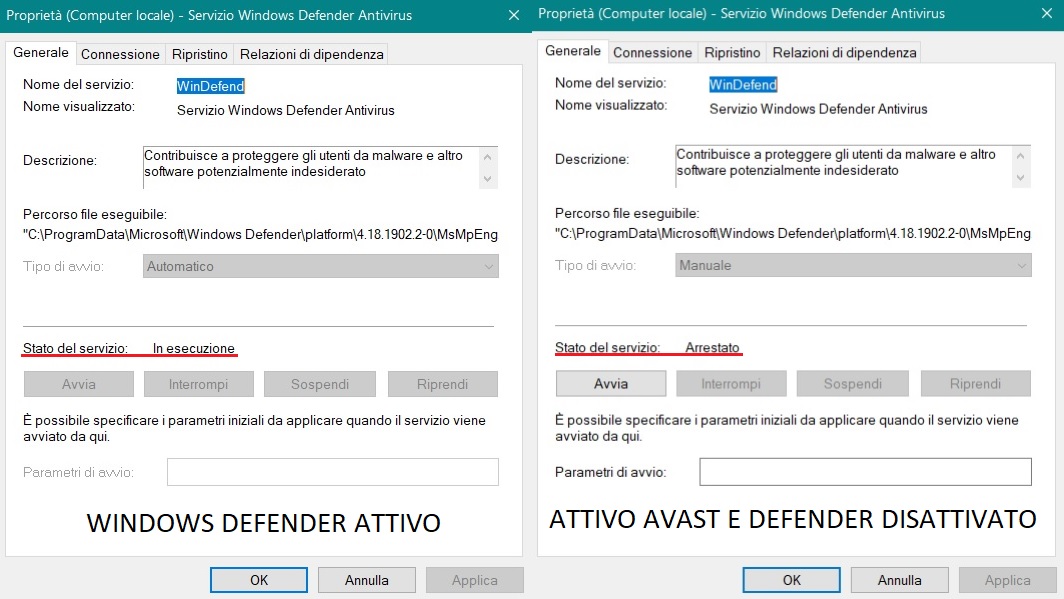This screenshot has width=1064, height=599.
Task: Click description scroll down arrow, left dialog
Action: pyautogui.click(x=487, y=178)
